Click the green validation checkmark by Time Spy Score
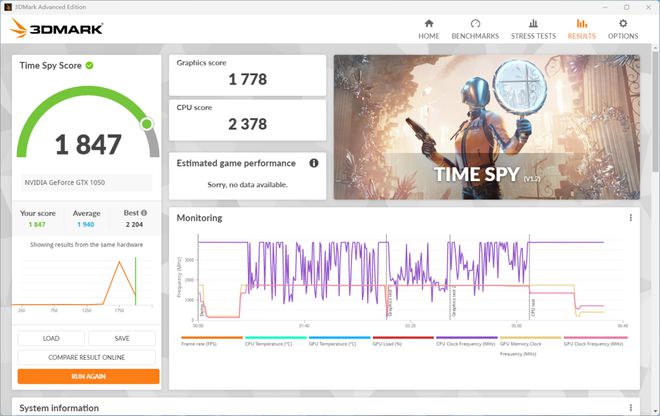The width and height of the screenshot is (660, 416). click(90, 65)
